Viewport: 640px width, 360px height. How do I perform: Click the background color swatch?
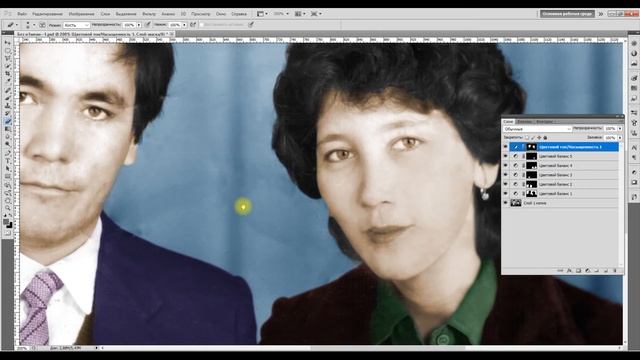(x=10, y=225)
